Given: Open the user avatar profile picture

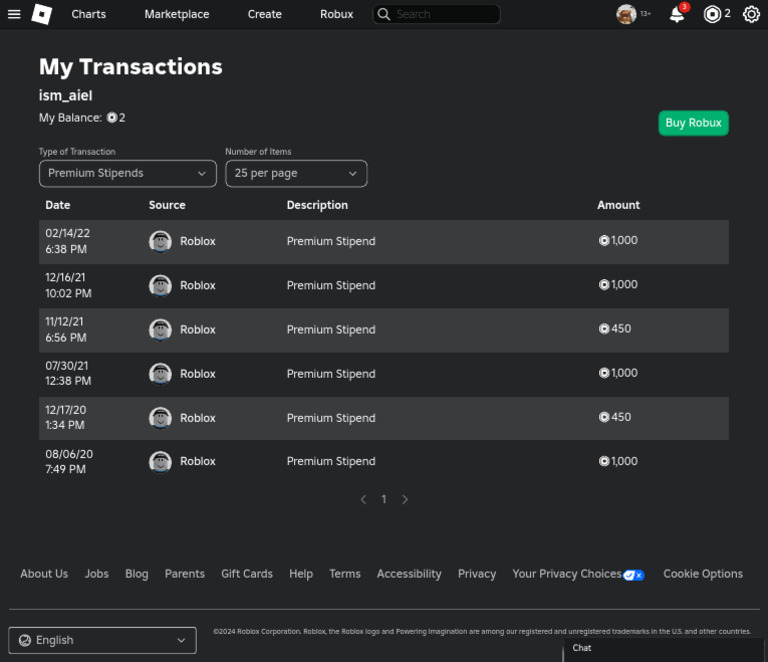Looking at the screenshot, I should [x=626, y=14].
